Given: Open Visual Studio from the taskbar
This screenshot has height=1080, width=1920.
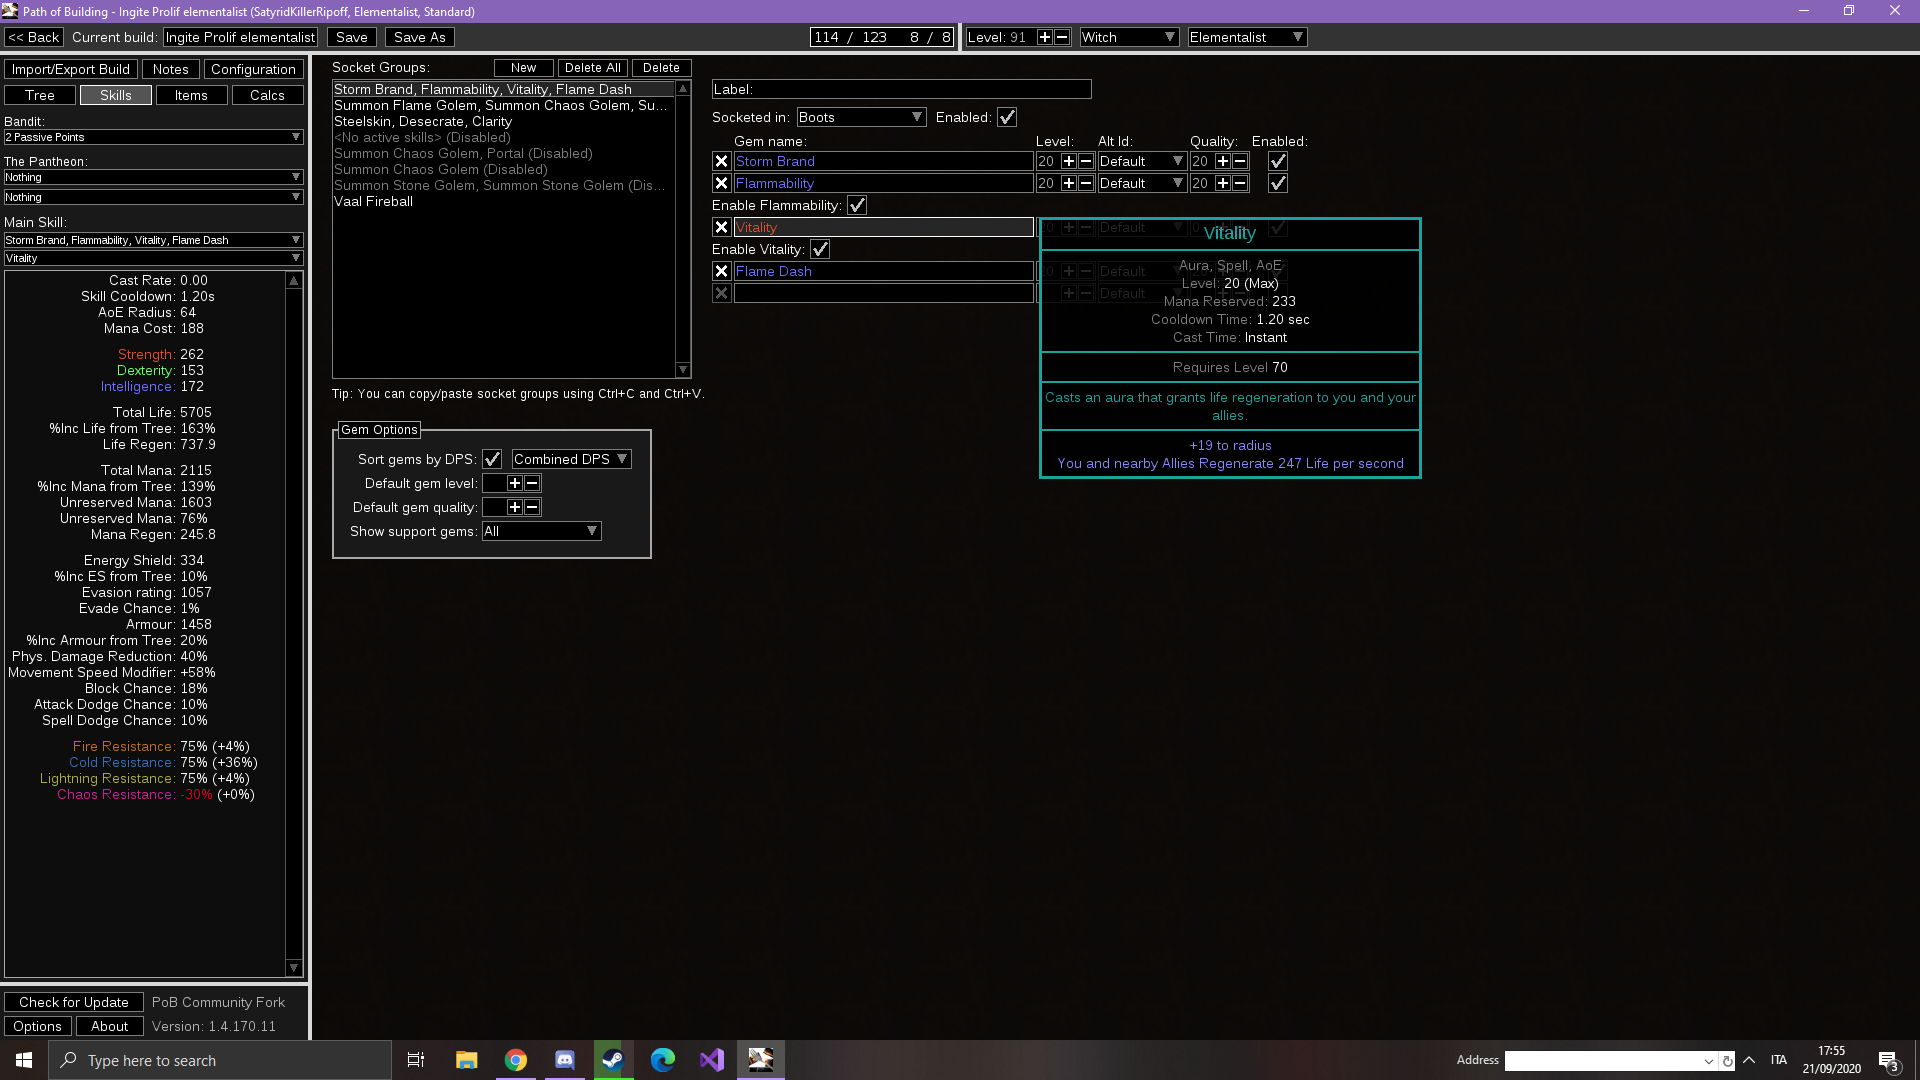Looking at the screenshot, I should pos(711,1060).
